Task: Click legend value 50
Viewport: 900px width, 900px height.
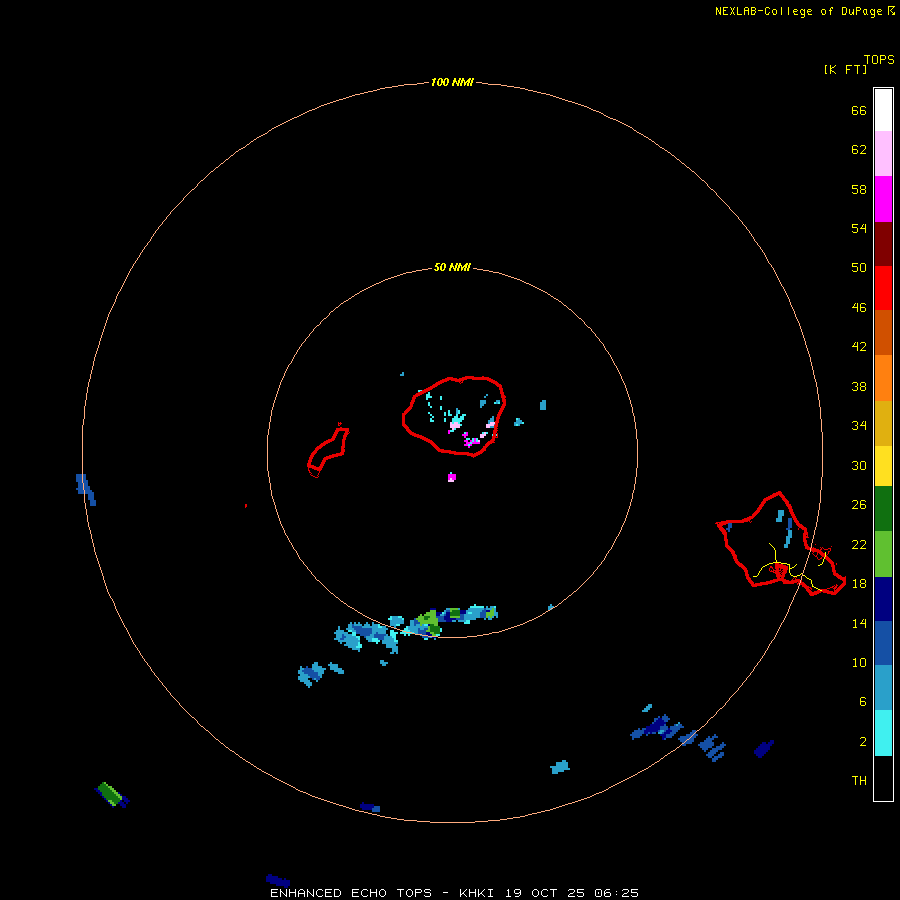Action: (859, 268)
